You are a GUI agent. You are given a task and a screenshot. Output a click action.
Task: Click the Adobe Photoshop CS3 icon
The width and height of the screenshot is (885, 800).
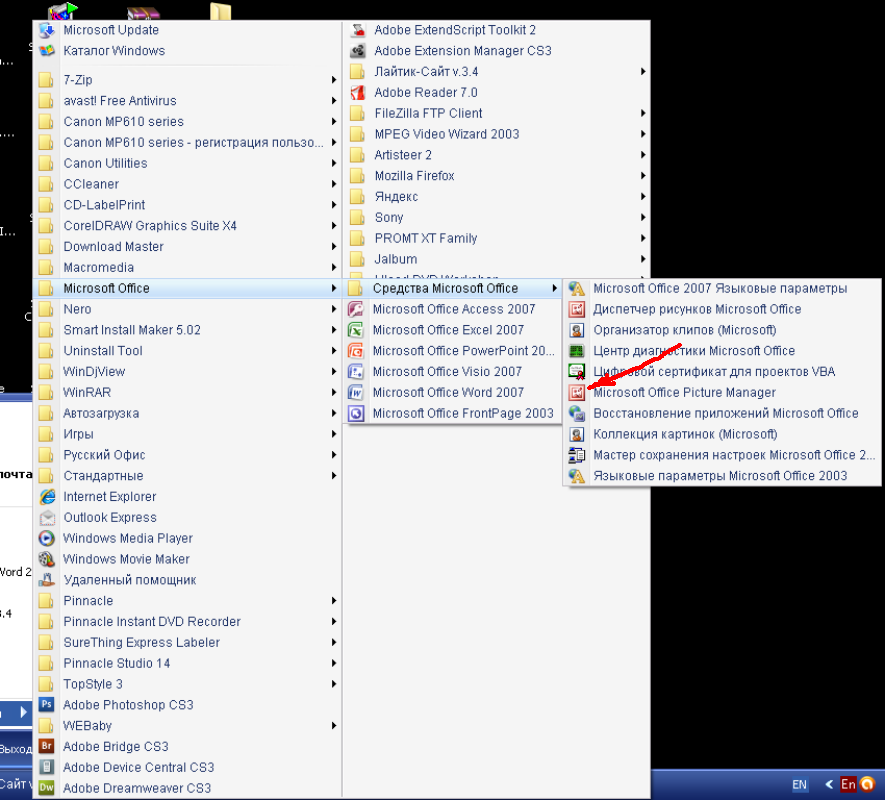47,705
